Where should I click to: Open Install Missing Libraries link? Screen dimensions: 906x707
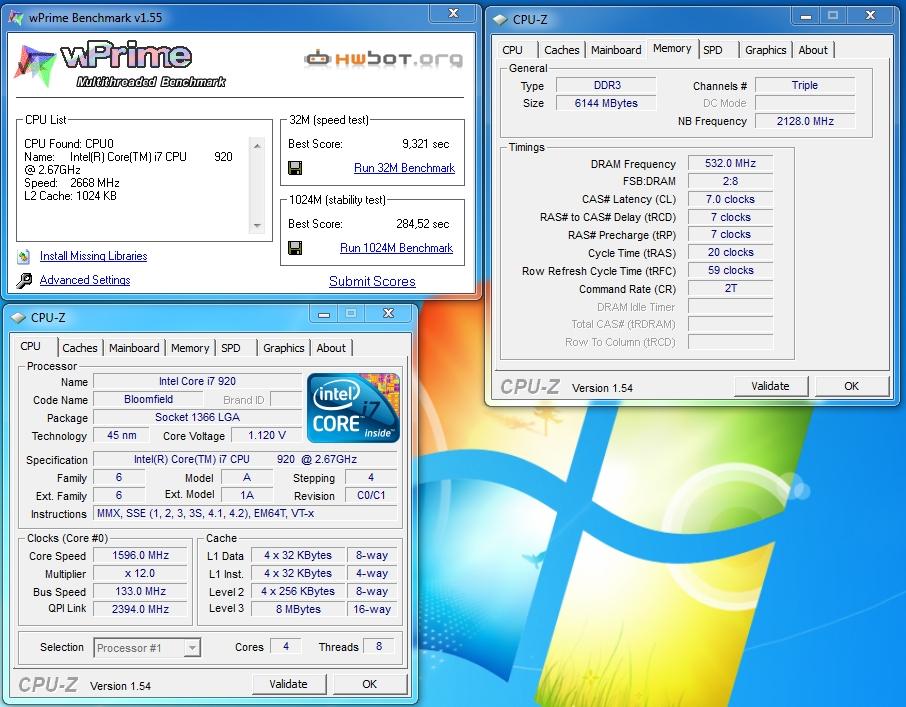pyautogui.click(x=94, y=256)
